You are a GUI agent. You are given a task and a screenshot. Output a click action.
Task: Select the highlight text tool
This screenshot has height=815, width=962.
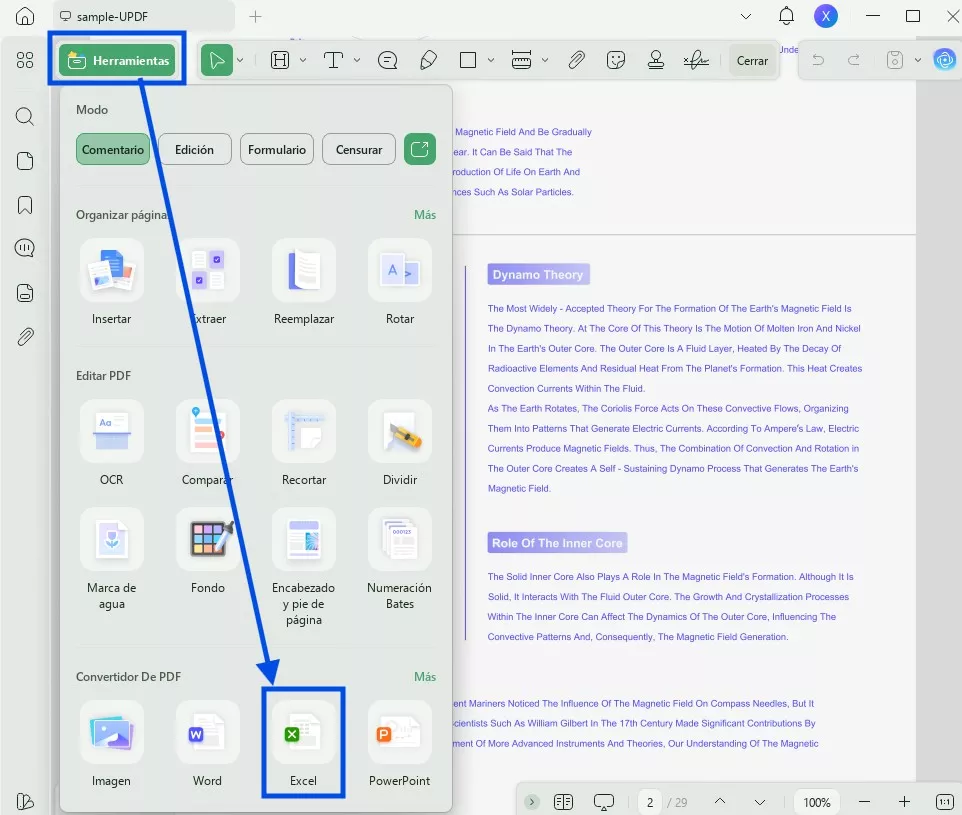click(280, 60)
